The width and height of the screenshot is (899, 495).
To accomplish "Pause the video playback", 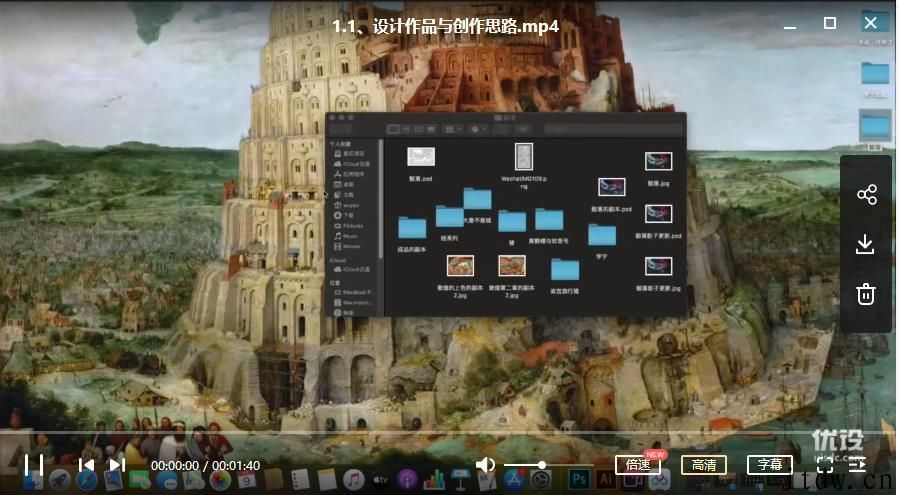I will pyautogui.click(x=34, y=465).
